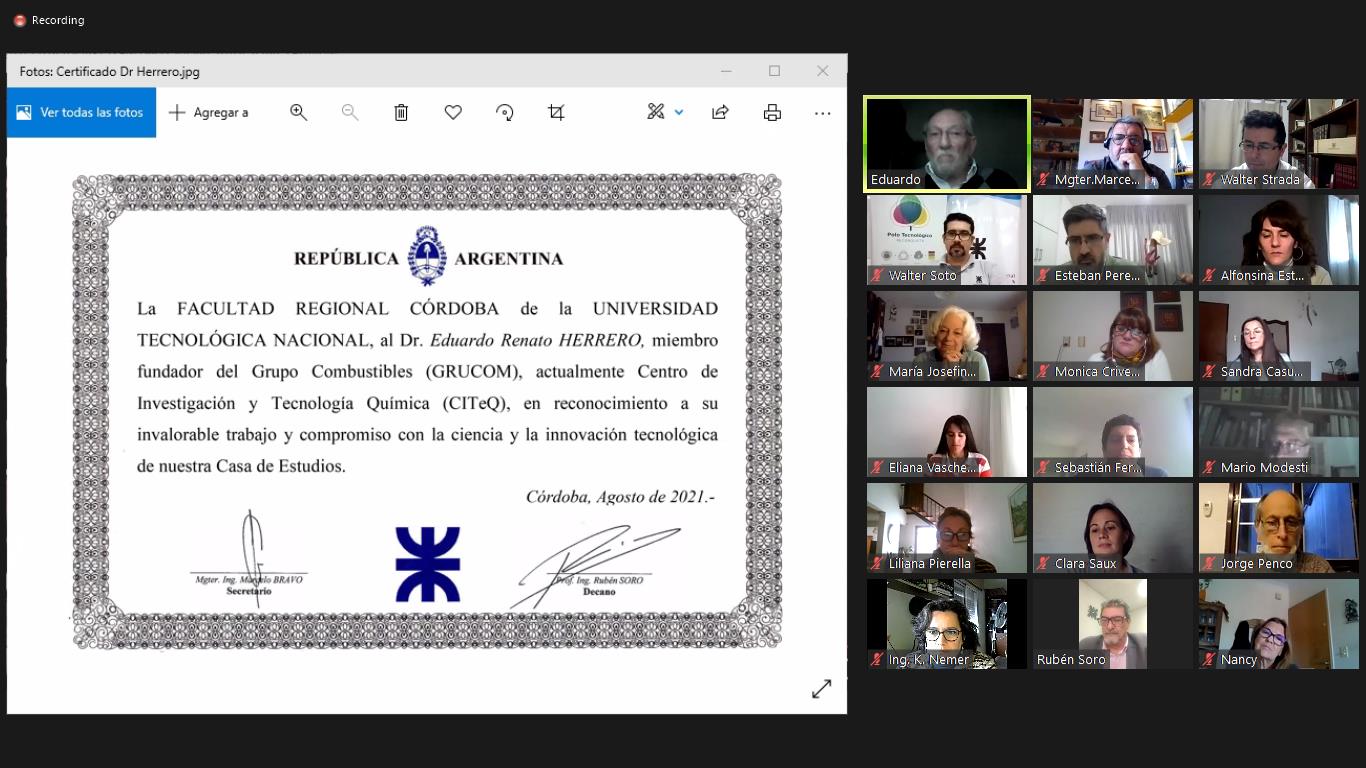Open the edit and create tool icon

click(656, 112)
